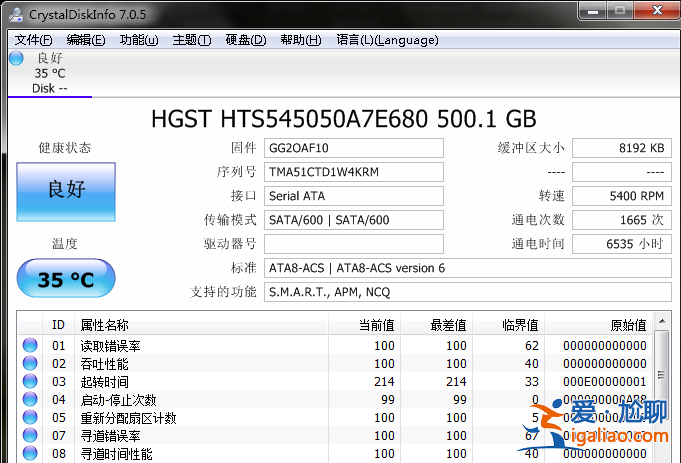Click the 当前值 column header
The height and width of the screenshot is (463, 681).
coord(364,325)
